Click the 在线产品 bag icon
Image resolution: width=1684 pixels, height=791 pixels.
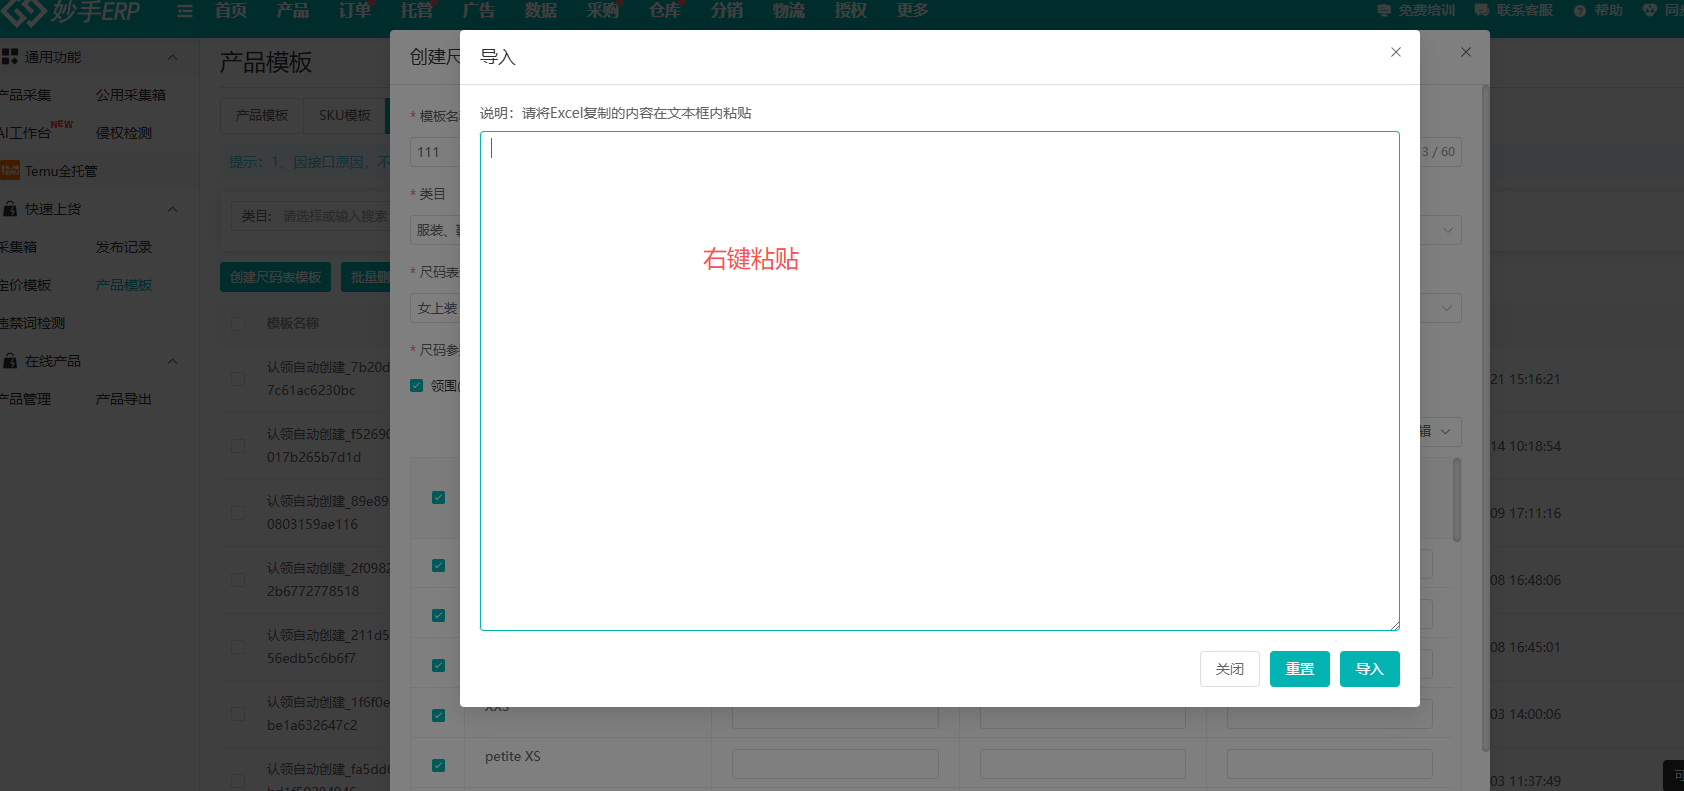pyautogui.click(x=10, y=361)
